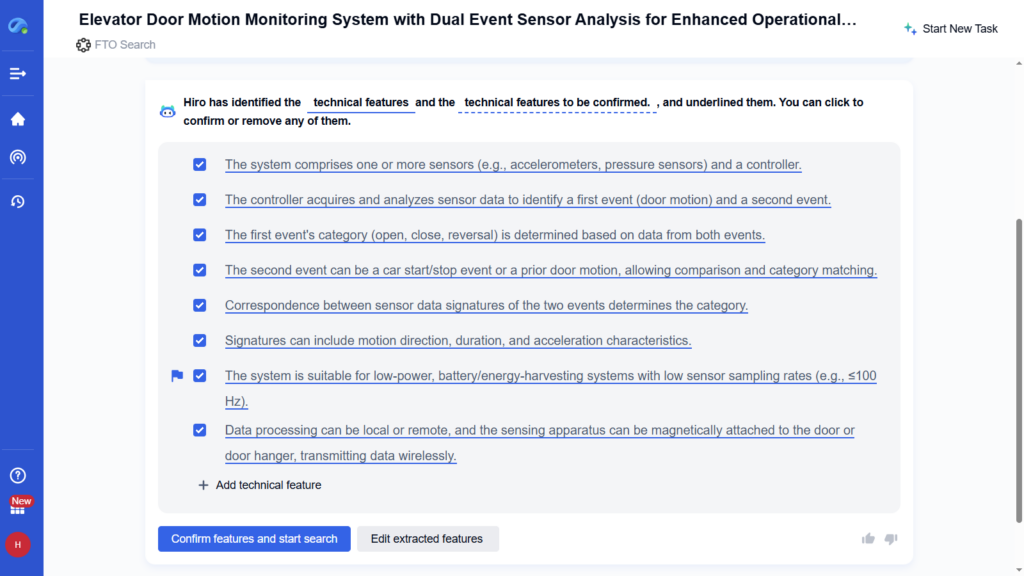The height and width of the screenshot is (576, 1024).
Task: Uncheck the sensors and controller feature checkbox
Action: 200,165
